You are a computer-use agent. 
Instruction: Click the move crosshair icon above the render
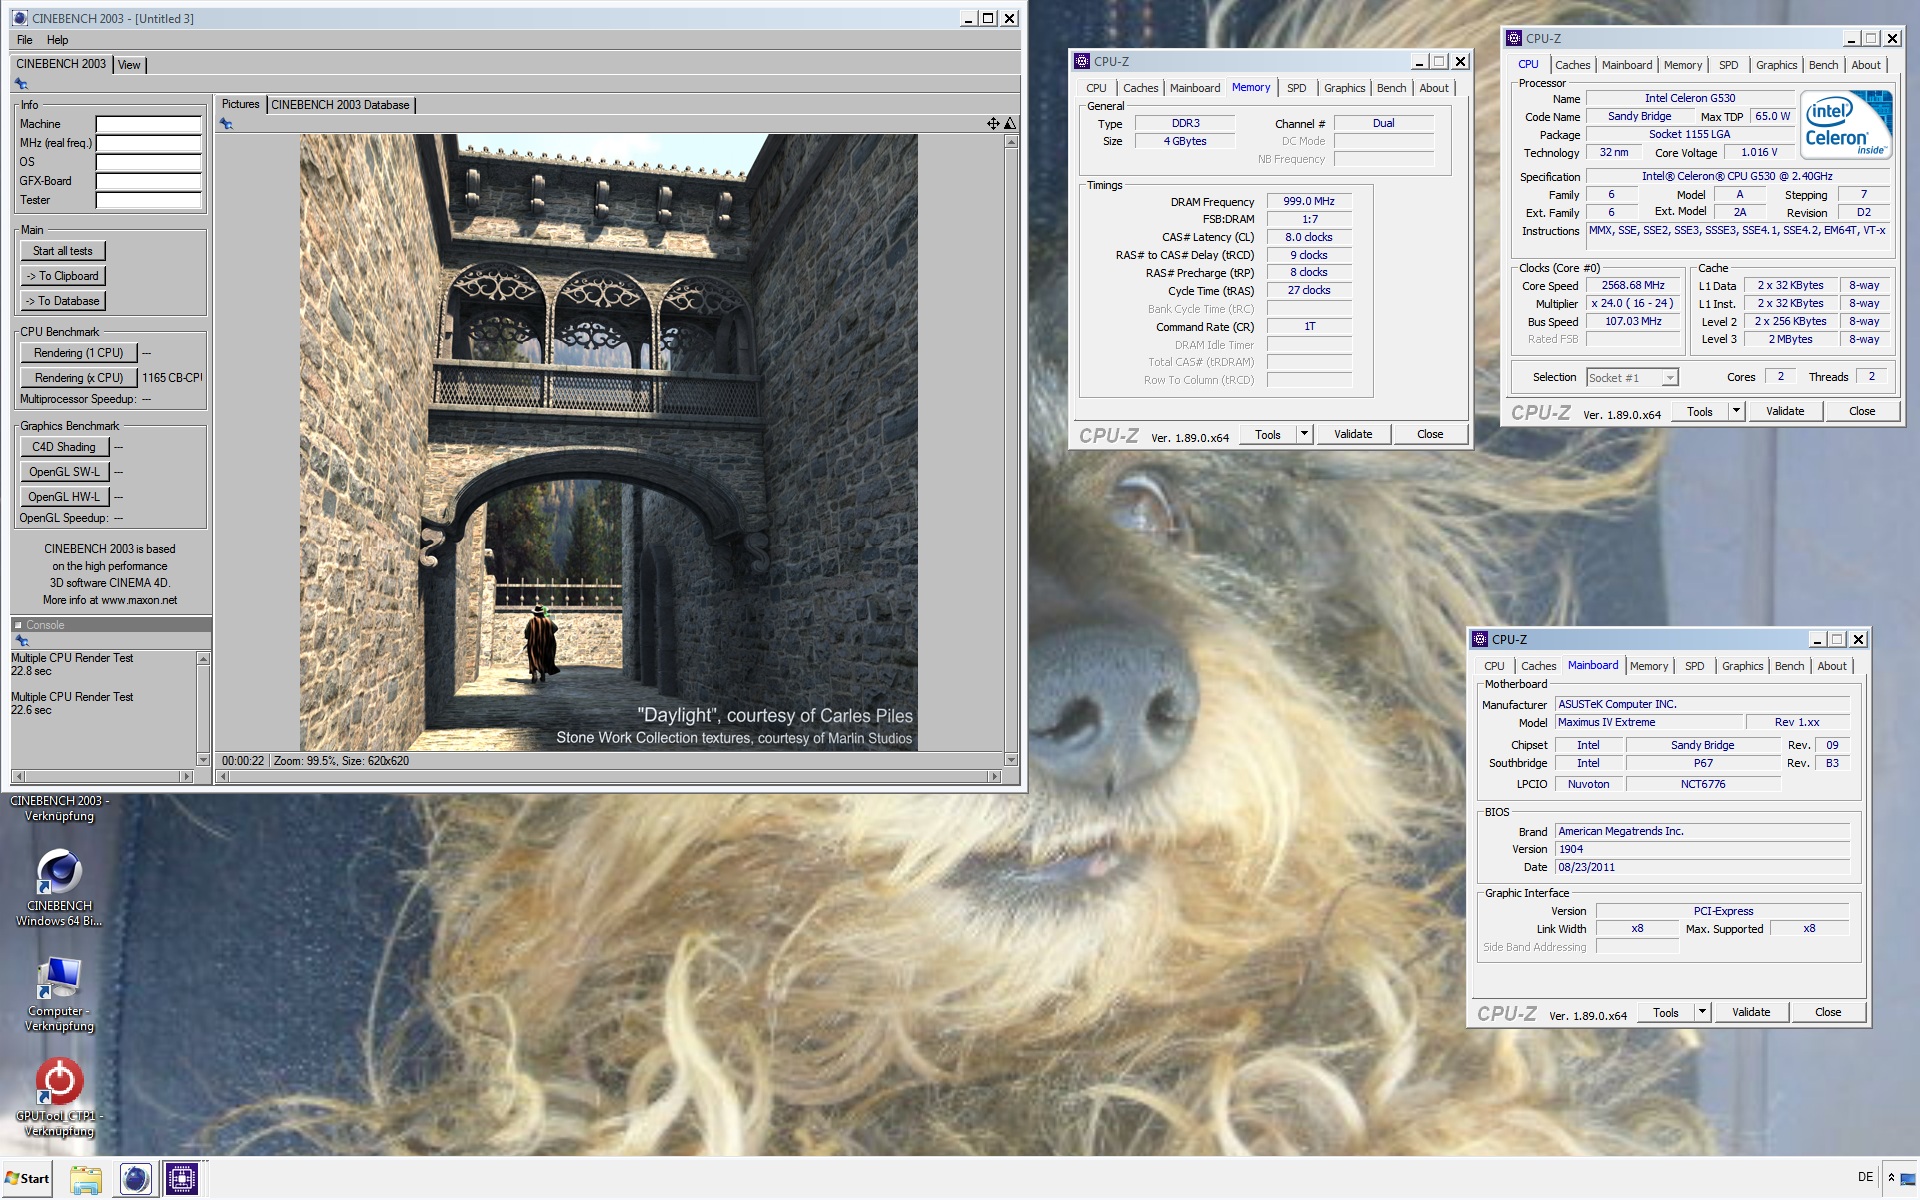[x=993, y=124]
